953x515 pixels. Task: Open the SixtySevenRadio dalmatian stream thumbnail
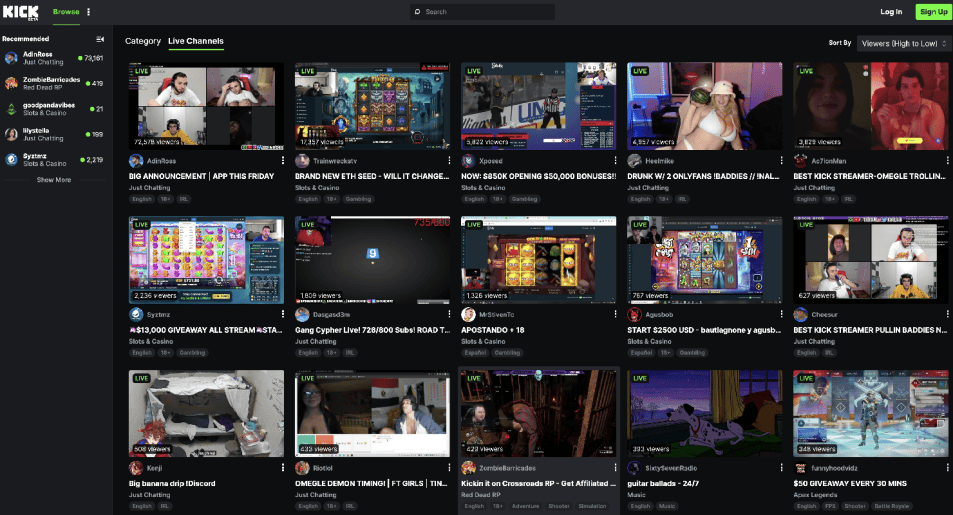704,413
